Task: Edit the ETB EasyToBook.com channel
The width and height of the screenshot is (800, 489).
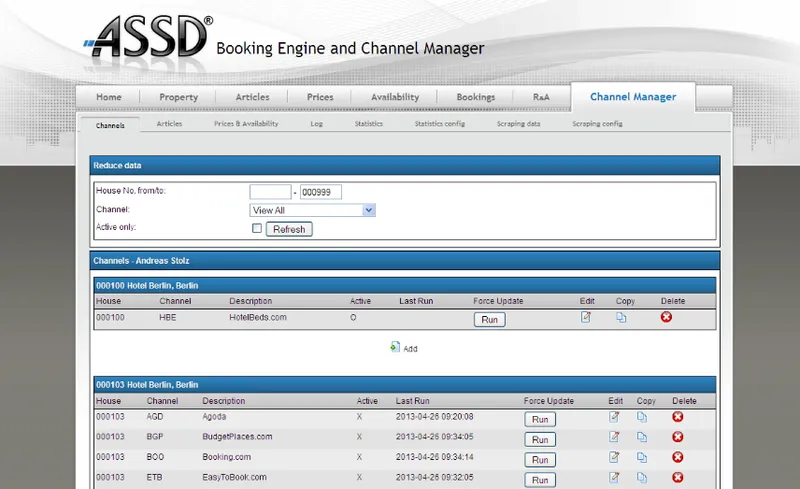Action: [x=614, y=477]
